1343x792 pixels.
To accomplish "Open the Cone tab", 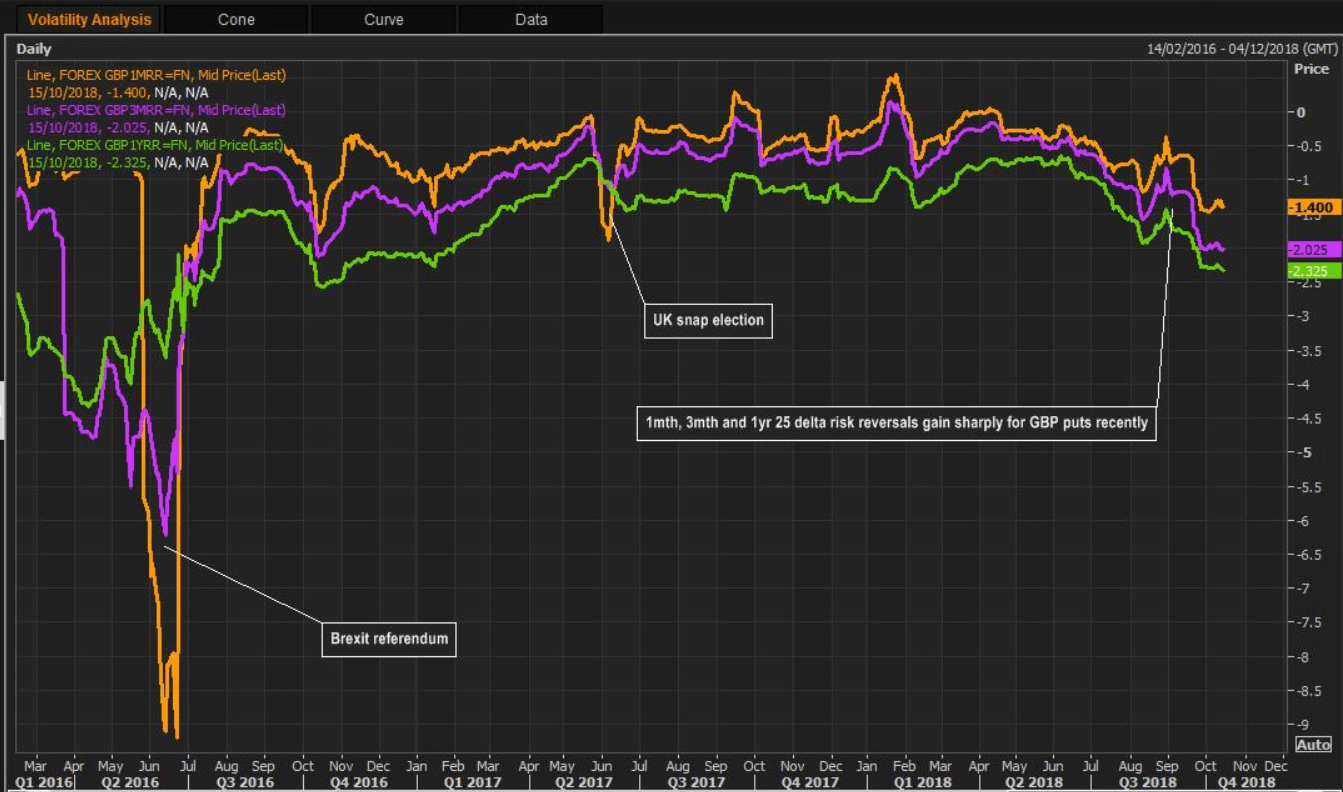I will tap(236, 19).
